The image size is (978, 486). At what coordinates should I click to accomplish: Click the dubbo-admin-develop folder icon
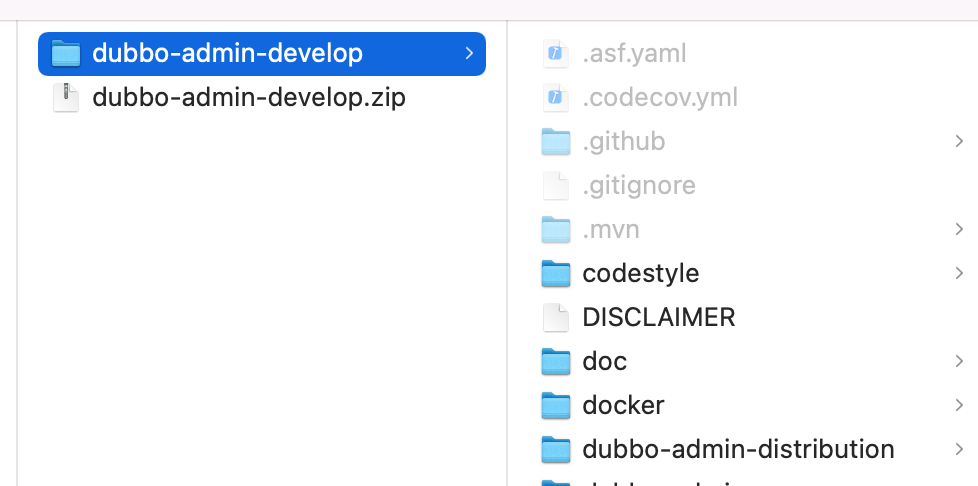(x=66, y=53)
